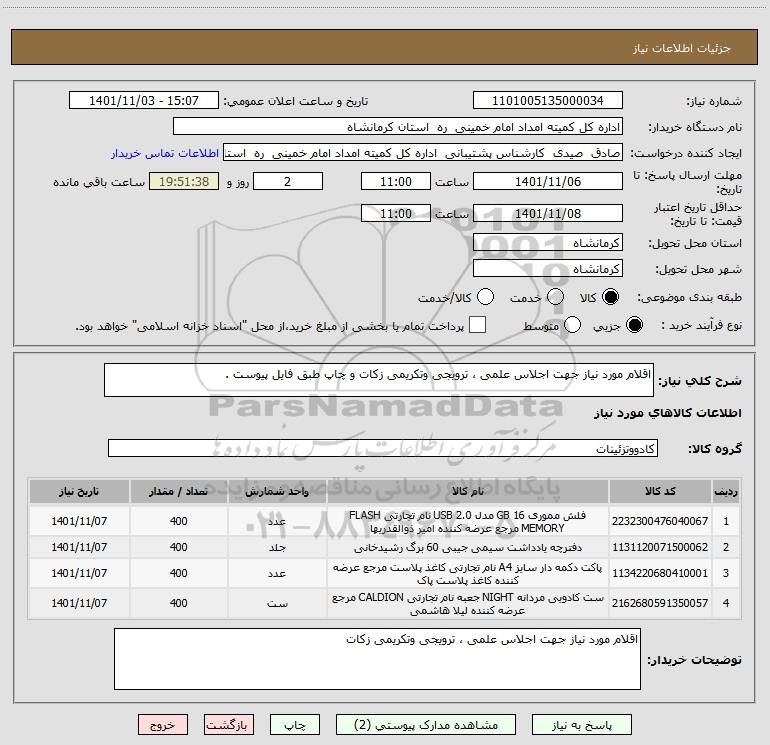The width and height of the screenshot is (770, 745).
Task: Click the 'تاریخ نیاز' column header
Action: (79, 491)
